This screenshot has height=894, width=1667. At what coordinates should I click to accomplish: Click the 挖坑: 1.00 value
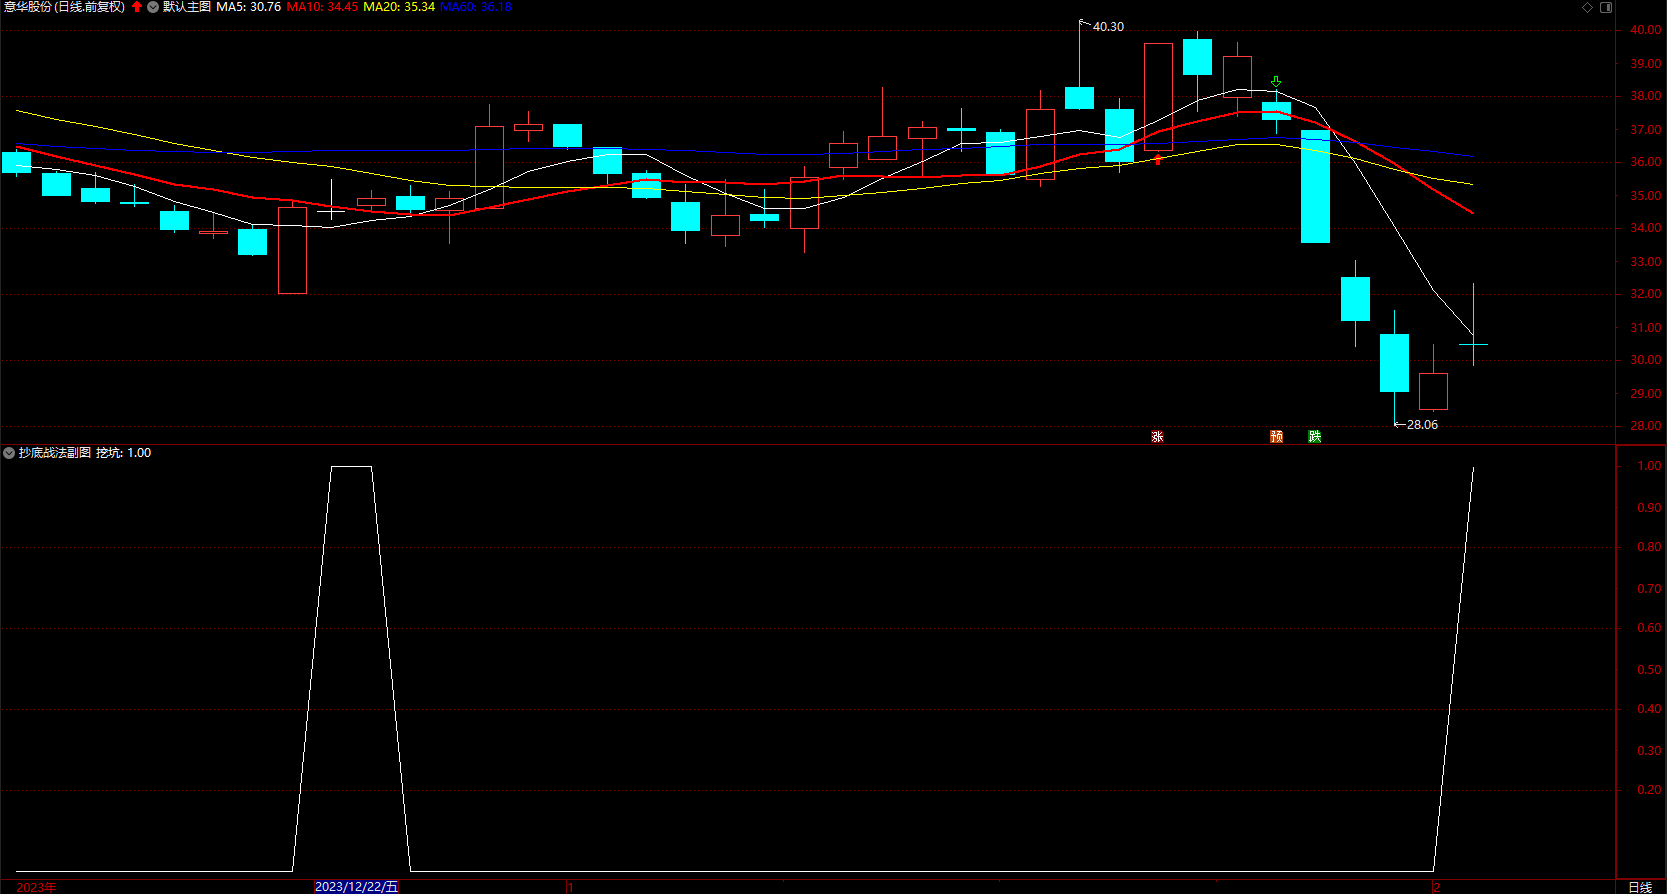click(x=124, y=453)
